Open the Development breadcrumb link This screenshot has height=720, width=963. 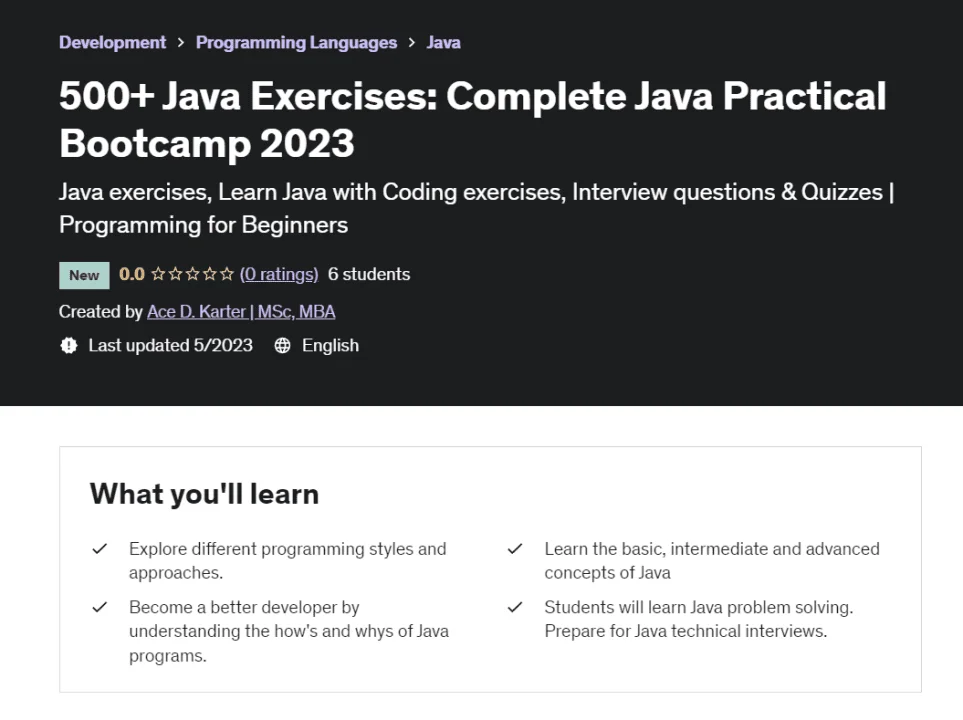click(x=112, y=42)
